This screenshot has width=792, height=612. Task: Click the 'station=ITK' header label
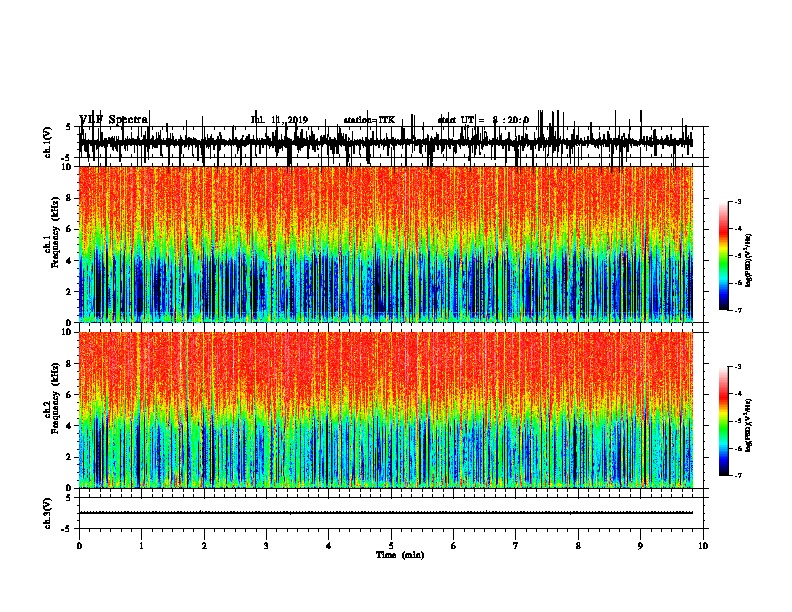pyautogui.click(x=369, y=120)
